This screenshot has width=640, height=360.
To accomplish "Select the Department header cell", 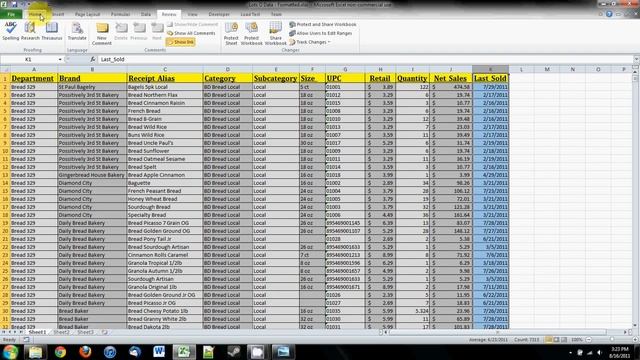I will (x=33, y=78).
